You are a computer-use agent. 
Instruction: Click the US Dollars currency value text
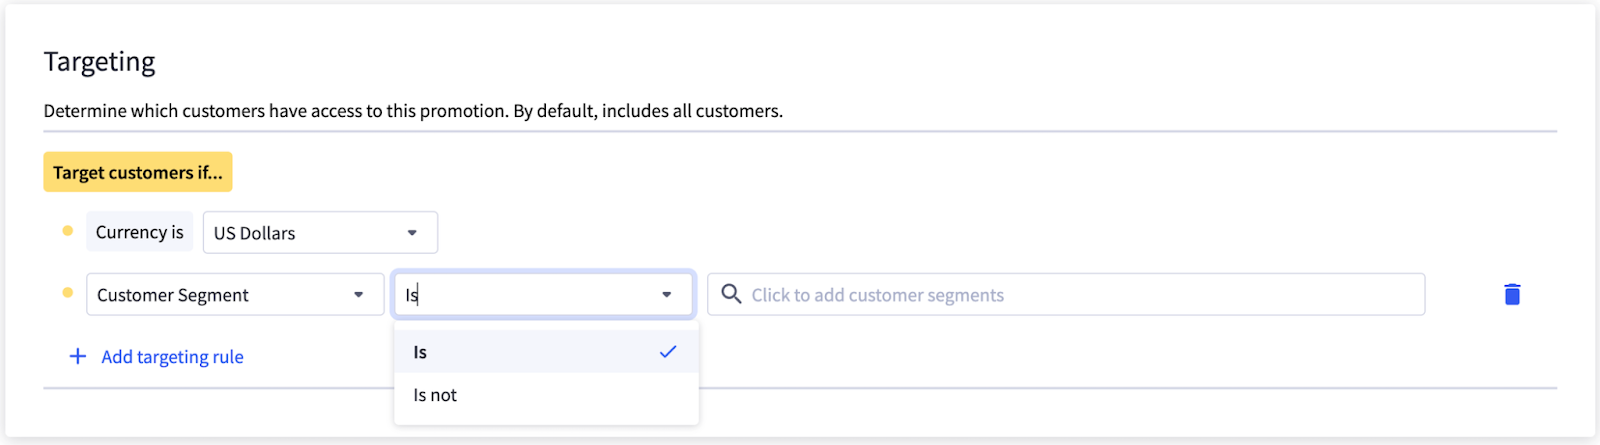tap(255, 233)
